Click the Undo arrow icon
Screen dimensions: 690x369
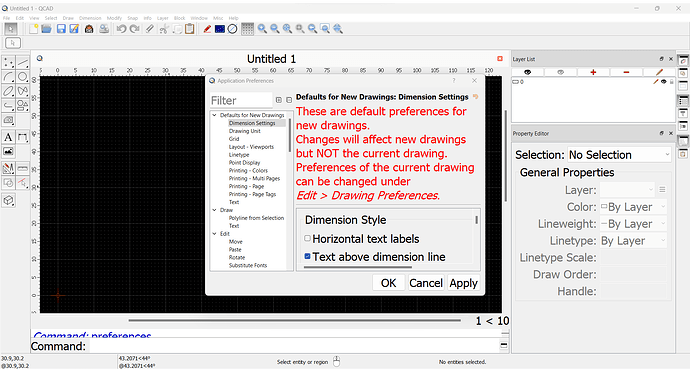pyautogui.click(x=121, y=29)
